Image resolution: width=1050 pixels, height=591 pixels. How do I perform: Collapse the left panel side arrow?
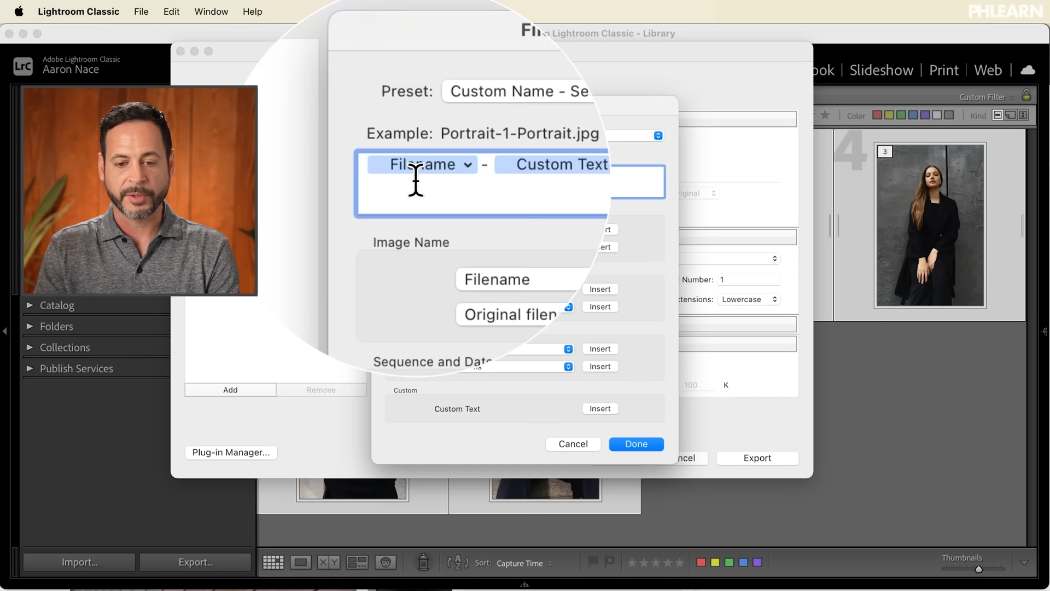point(5,331)
